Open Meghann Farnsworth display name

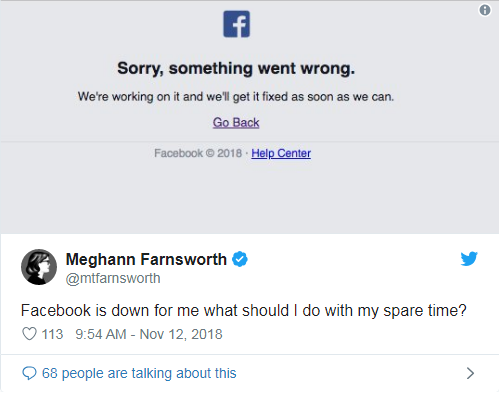(146, 259)
